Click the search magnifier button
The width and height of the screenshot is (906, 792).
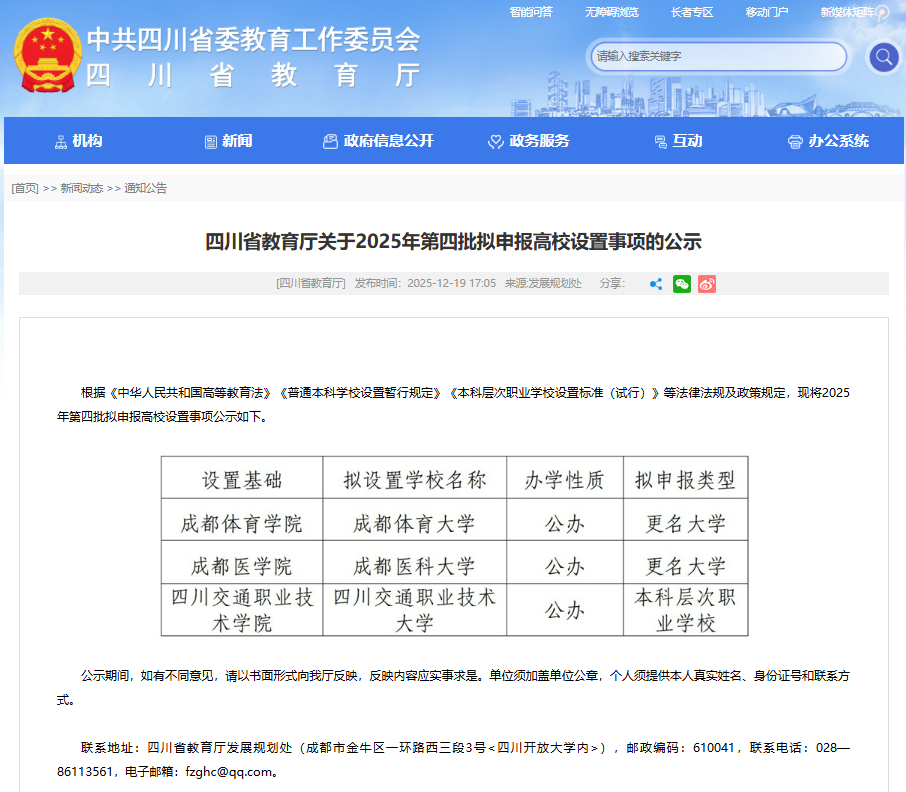(883, 57)
